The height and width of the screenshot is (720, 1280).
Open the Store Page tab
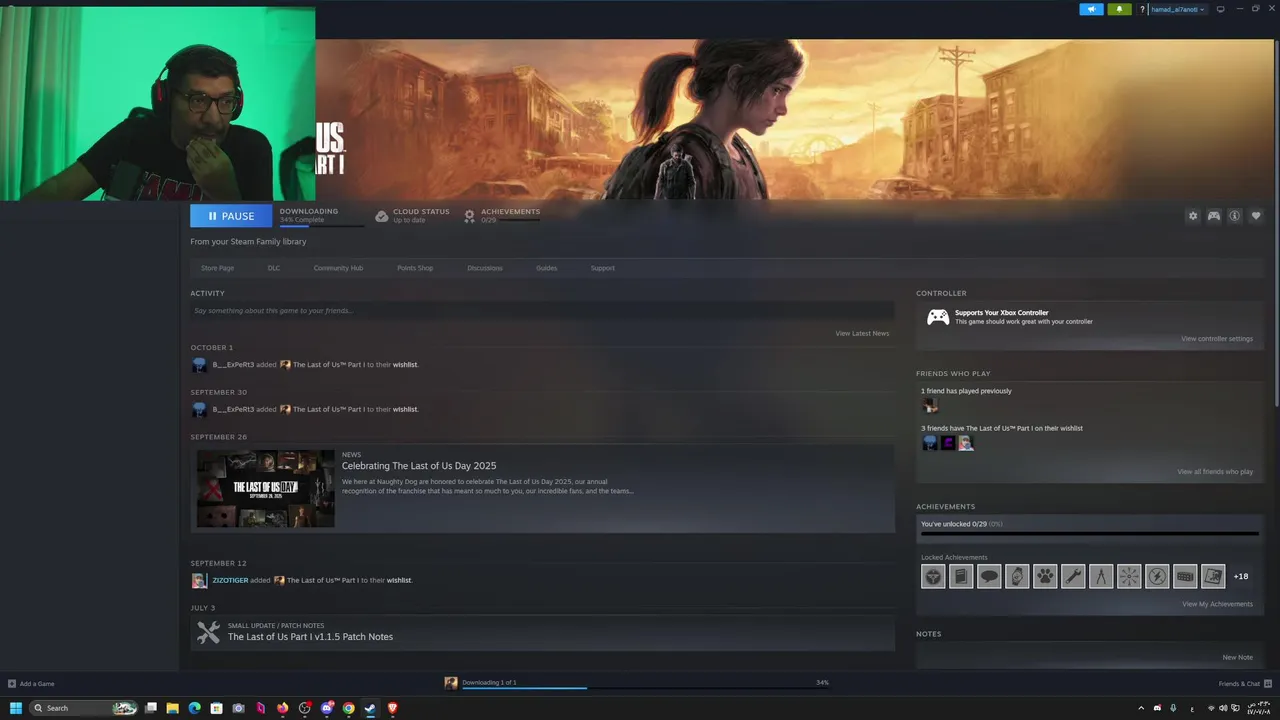point(217,268)
